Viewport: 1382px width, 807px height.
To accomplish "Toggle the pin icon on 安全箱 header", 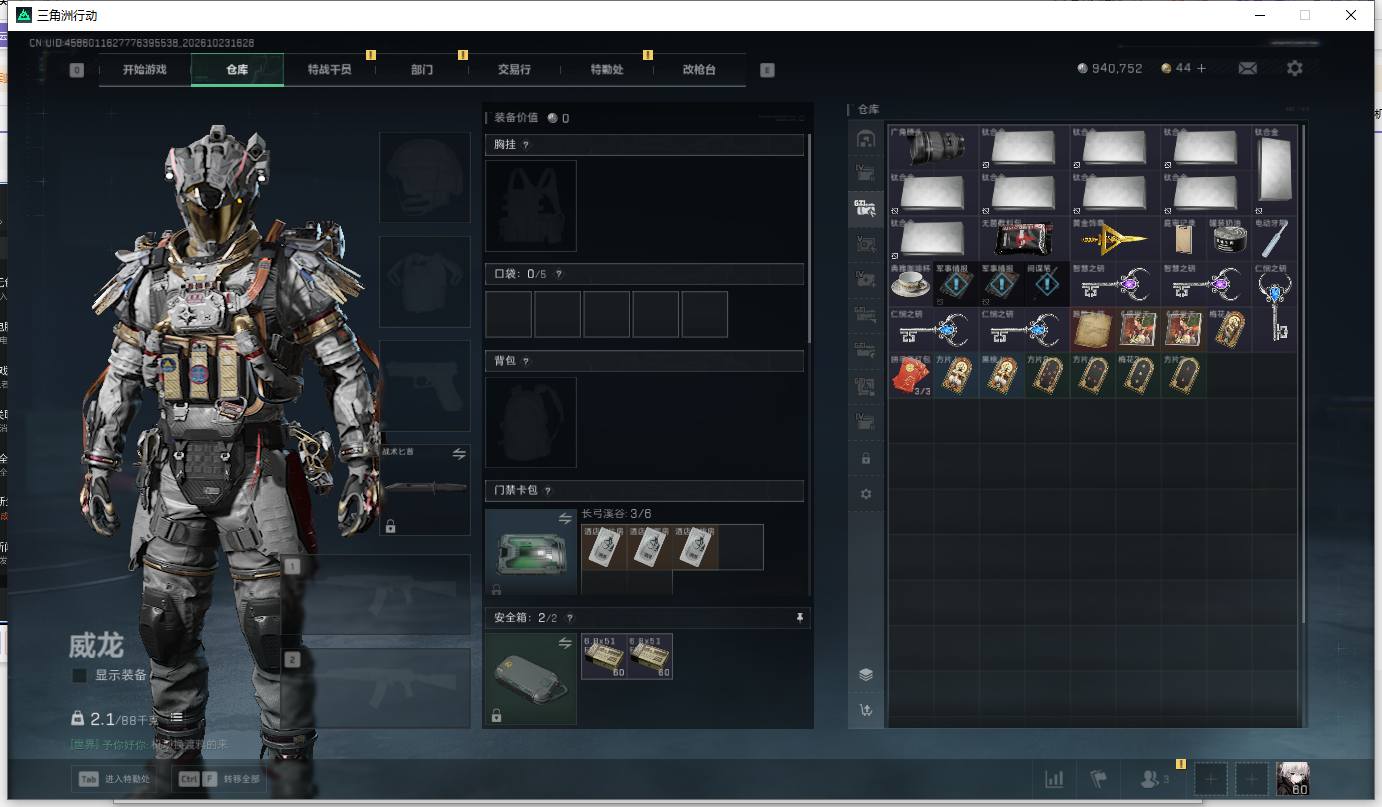I will tap(799, 618).
